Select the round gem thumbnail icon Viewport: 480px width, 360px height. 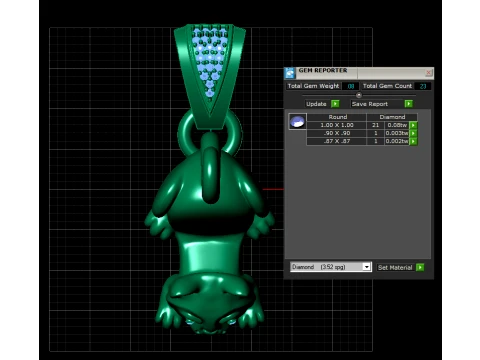[x=297, y=121]
